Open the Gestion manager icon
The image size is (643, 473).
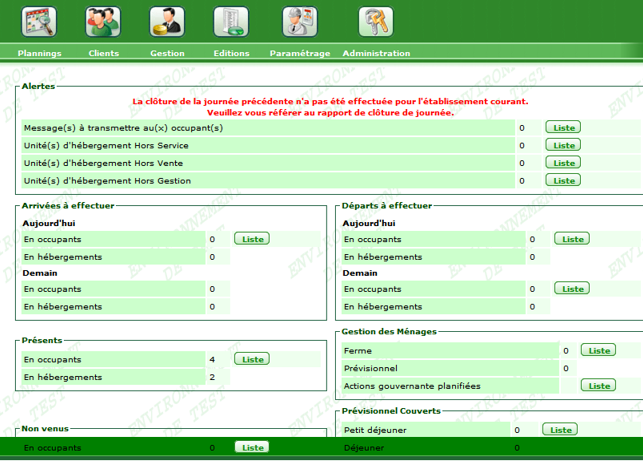(167, 21)
